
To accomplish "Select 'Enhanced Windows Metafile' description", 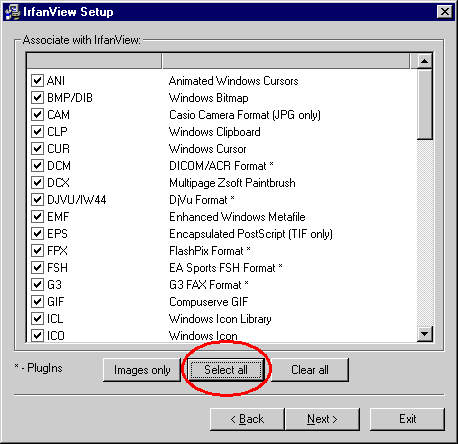I will 237,217.
